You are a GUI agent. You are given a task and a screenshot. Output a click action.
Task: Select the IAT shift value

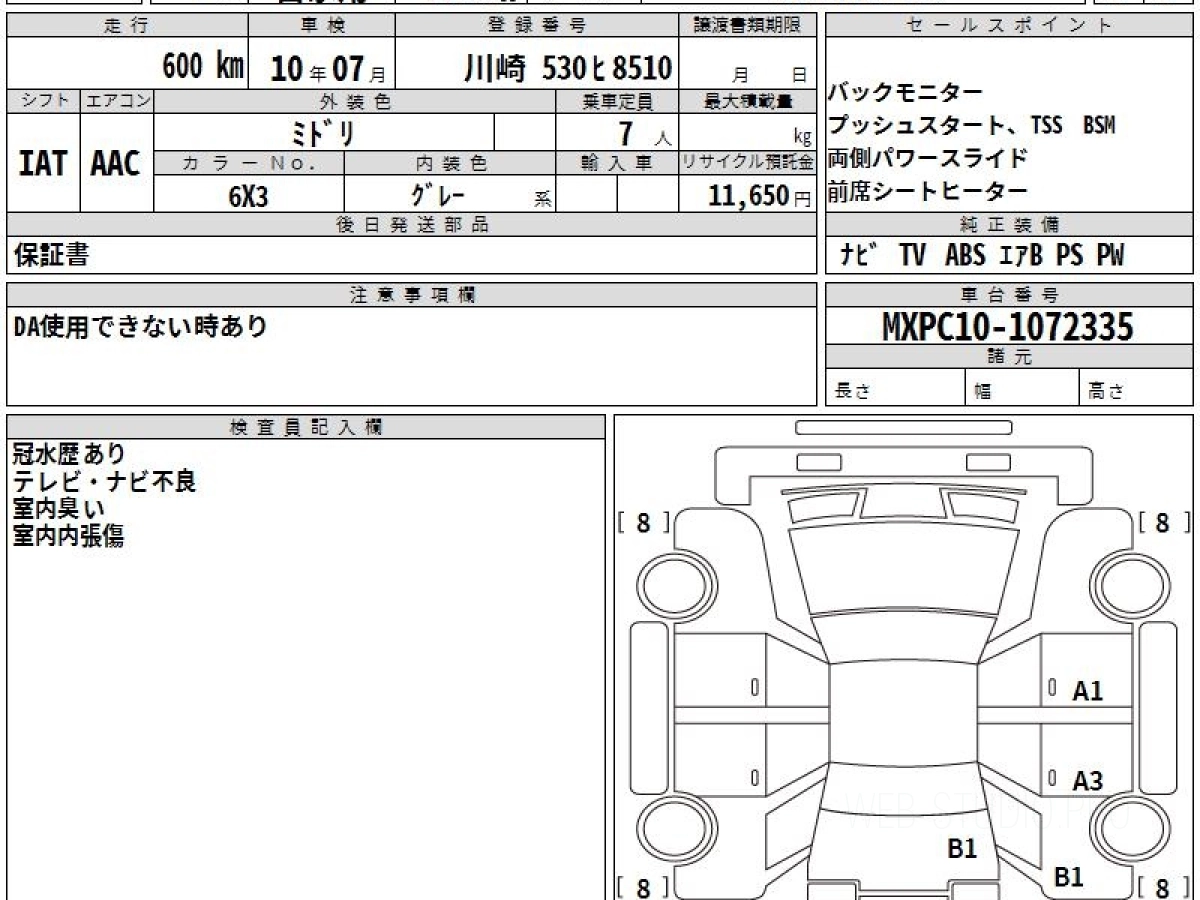click(x=43, y=163)
